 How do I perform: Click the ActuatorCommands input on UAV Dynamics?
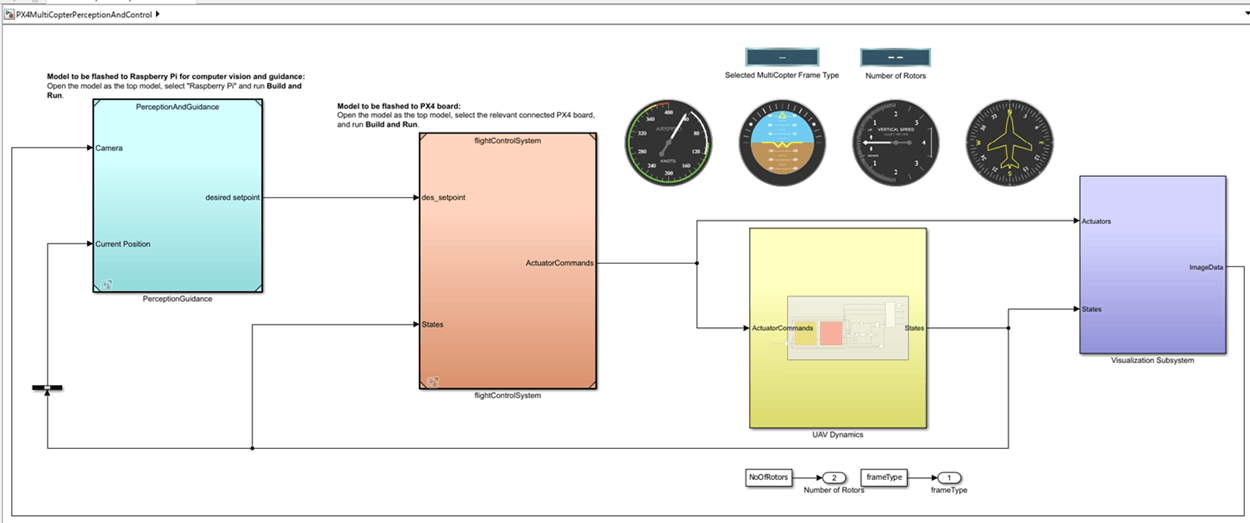(782, 328)
